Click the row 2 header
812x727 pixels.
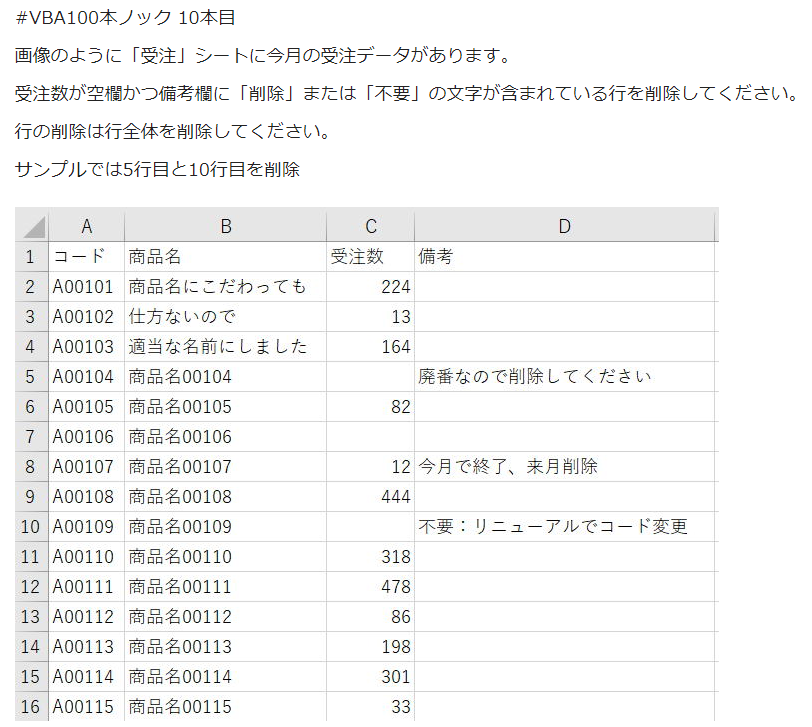31,286
